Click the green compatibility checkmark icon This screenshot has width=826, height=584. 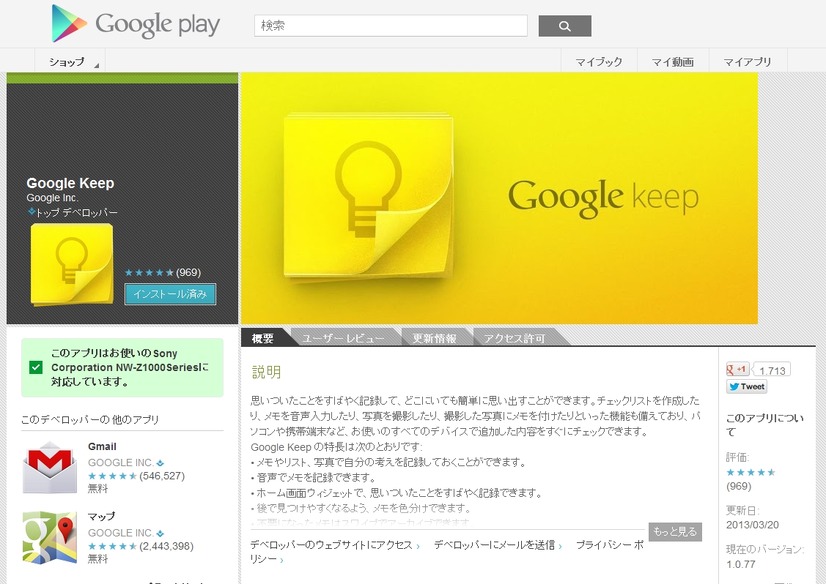36,367
